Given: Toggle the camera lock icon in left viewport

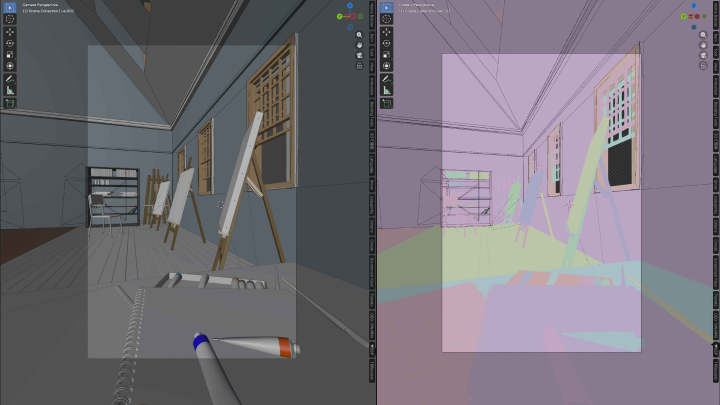Looking at the screenshot, I should [360, 66].
